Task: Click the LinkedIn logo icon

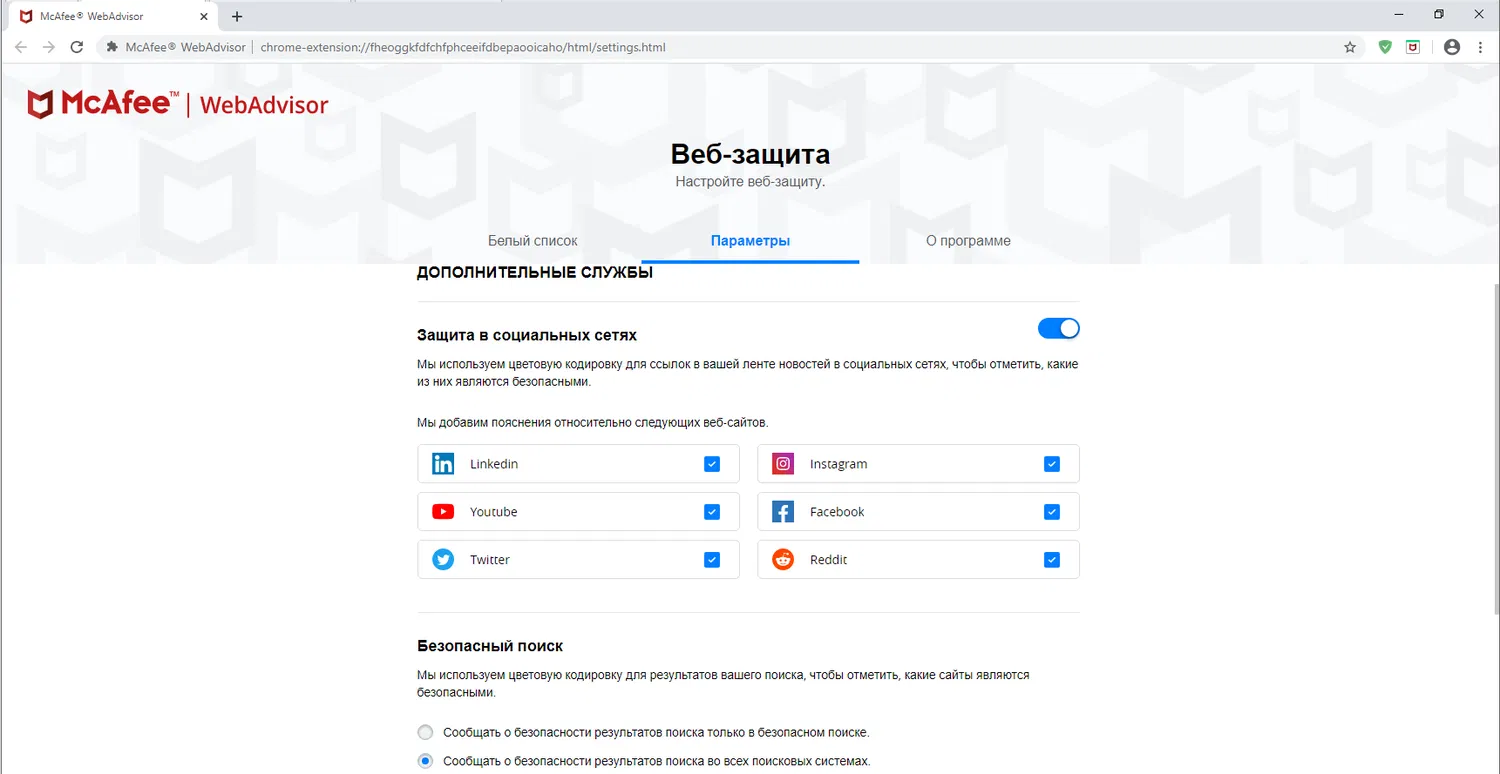Action: coord(443,464)
